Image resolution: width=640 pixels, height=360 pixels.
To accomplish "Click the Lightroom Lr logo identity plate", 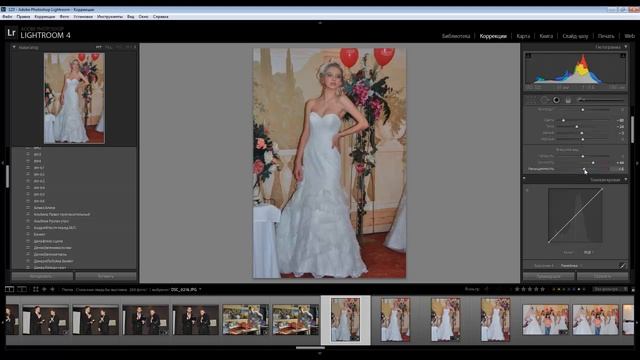I will tap(11, 33).
